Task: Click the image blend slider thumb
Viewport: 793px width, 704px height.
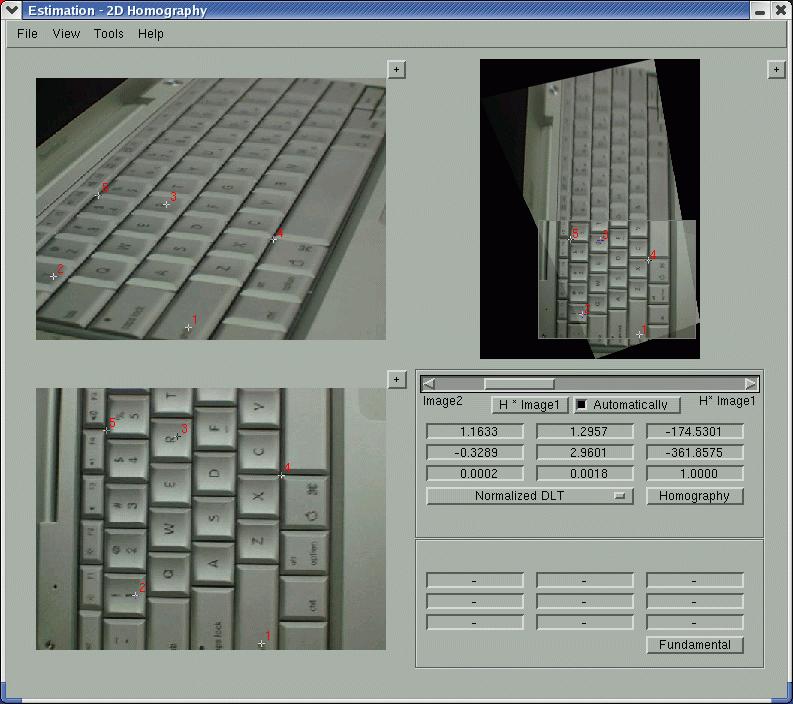Action: (519, 384)
